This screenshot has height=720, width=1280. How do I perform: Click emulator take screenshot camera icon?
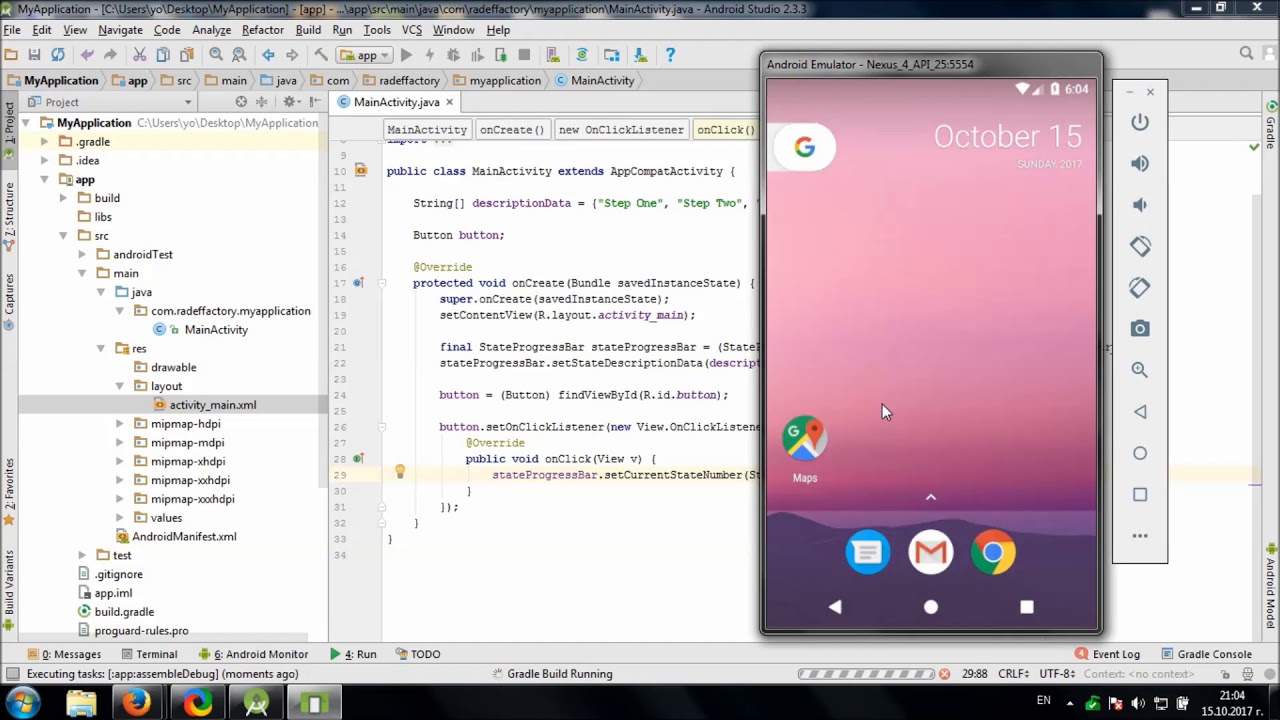pos(1139,328)
